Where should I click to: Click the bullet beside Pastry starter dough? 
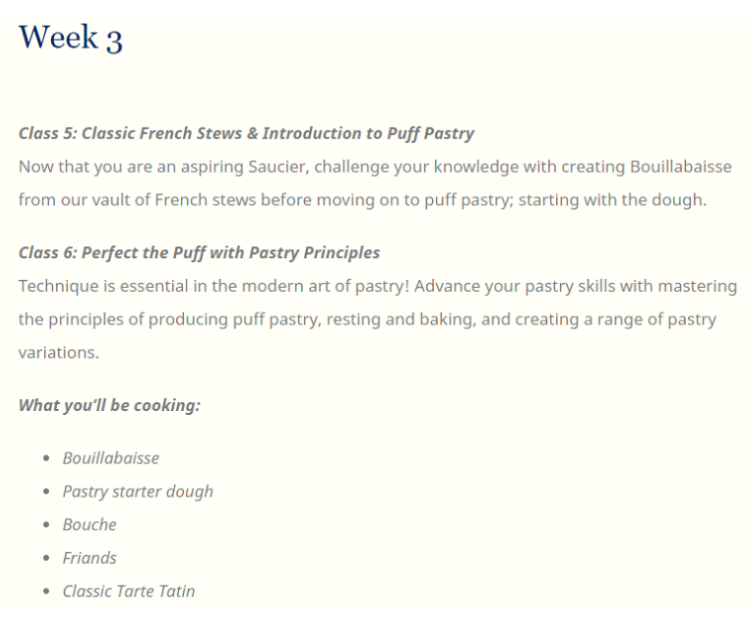pyautogui.click(x=46, y=491)
